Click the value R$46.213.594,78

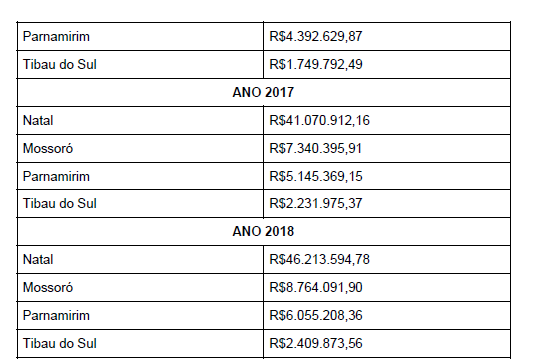(319, 259)
